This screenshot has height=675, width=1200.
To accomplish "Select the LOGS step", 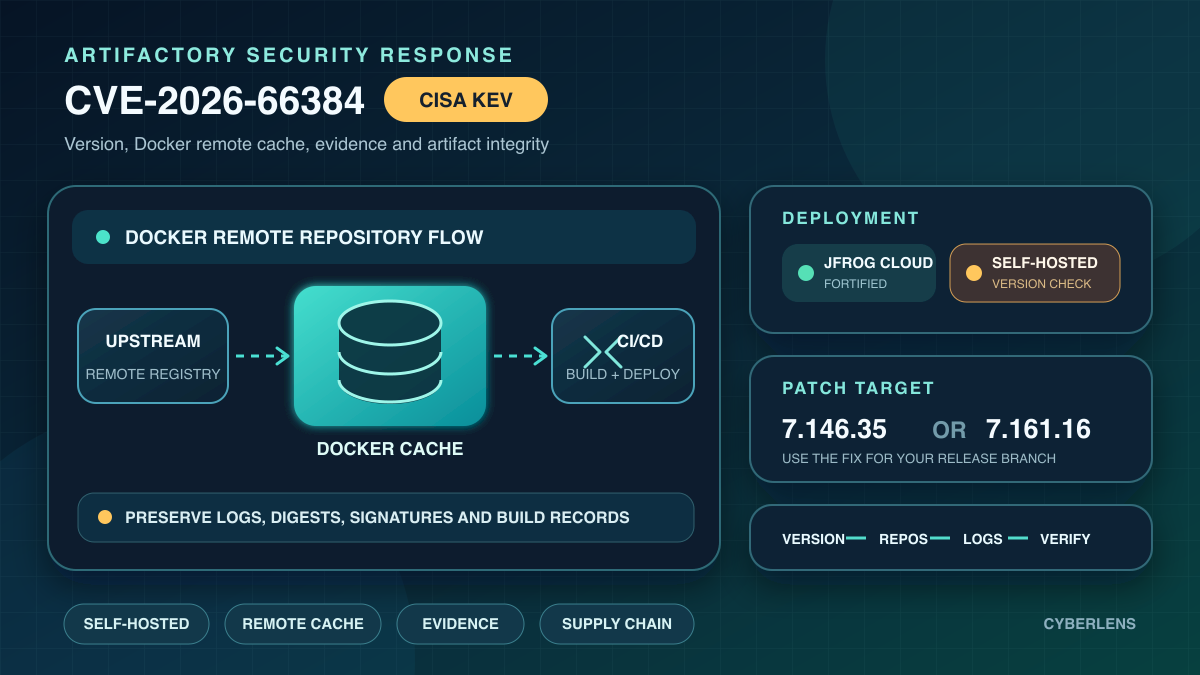I will click(982, 539).
